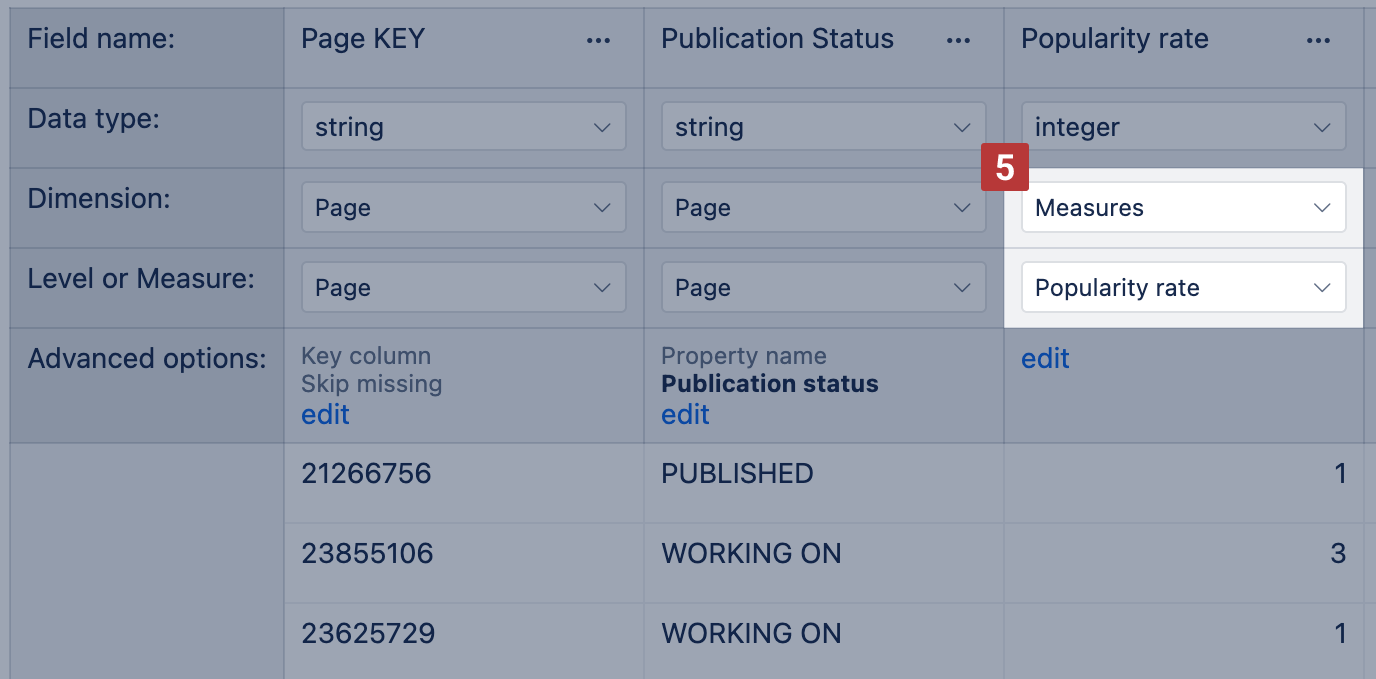
Task: Edit advanced options for Publication Status
Action: pos(685,414)
